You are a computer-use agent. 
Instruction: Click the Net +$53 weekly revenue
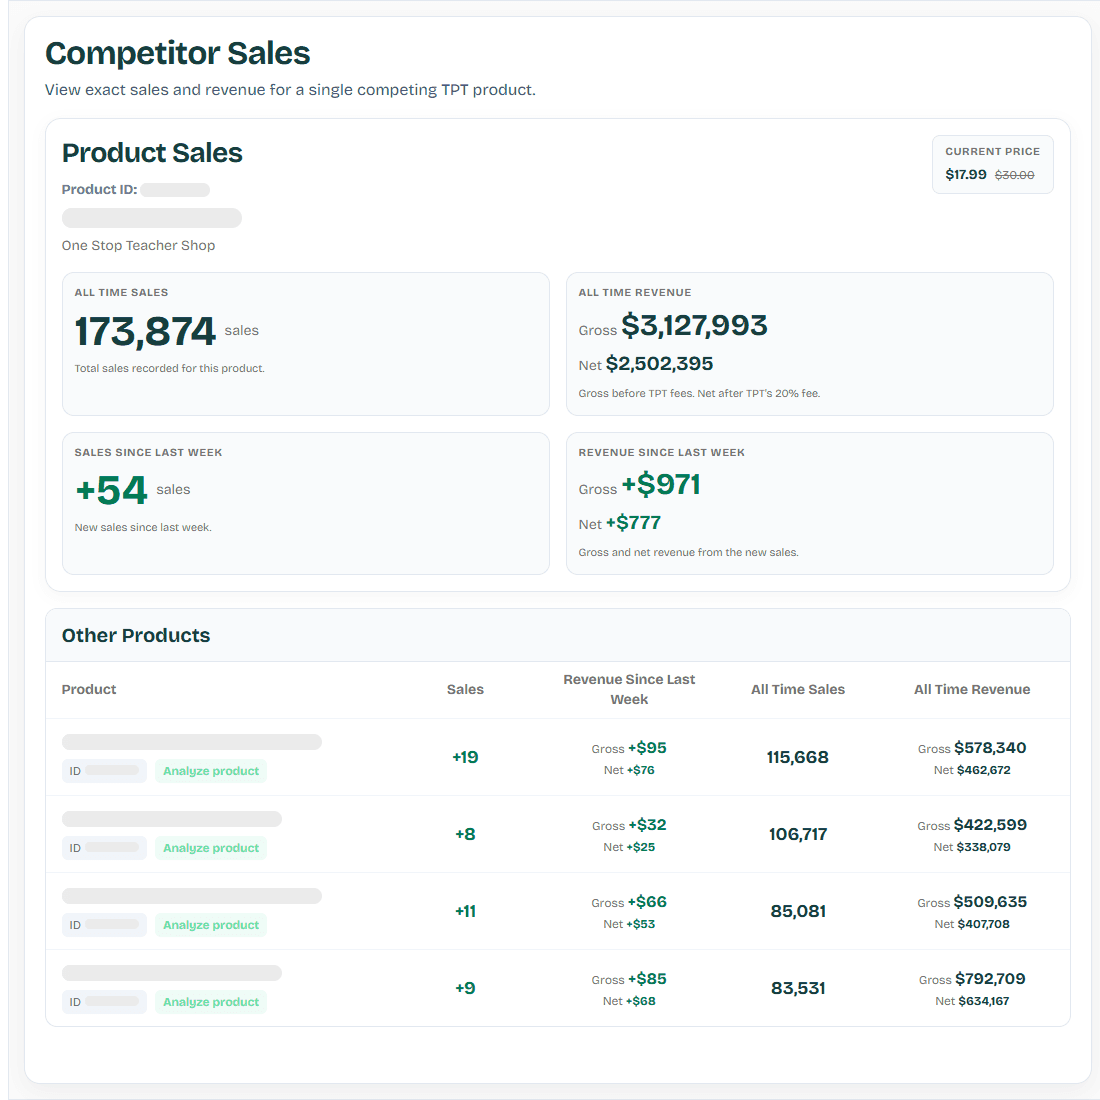click(629, 925)
